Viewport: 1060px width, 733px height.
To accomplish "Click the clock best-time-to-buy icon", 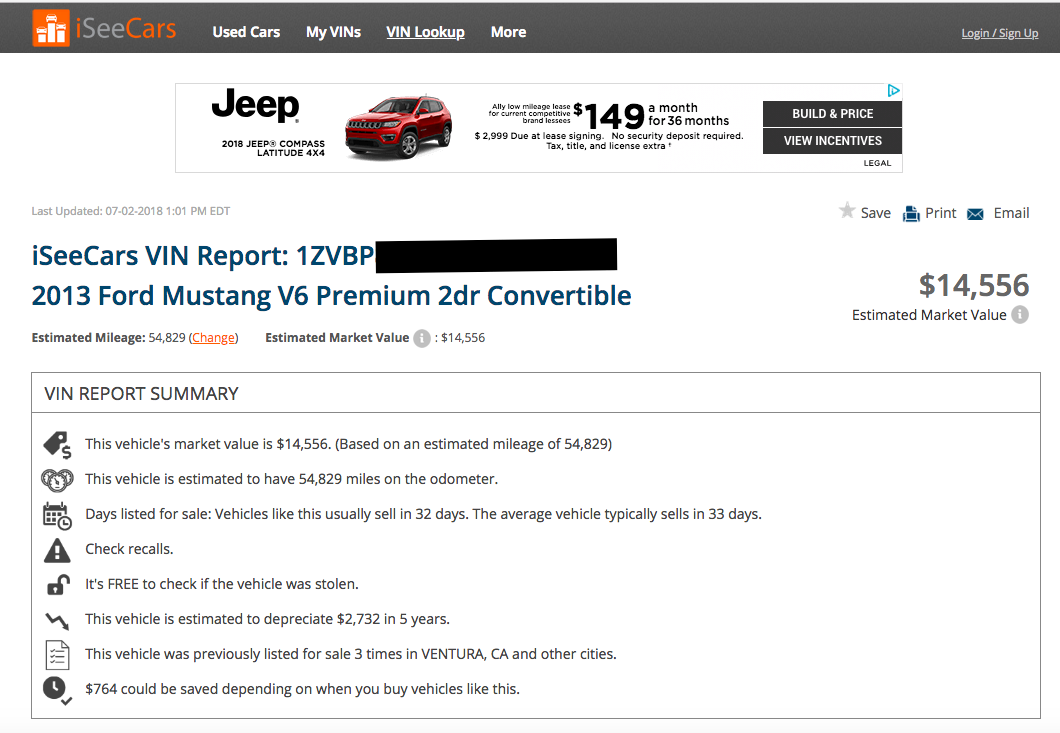I will click(57, 690).
